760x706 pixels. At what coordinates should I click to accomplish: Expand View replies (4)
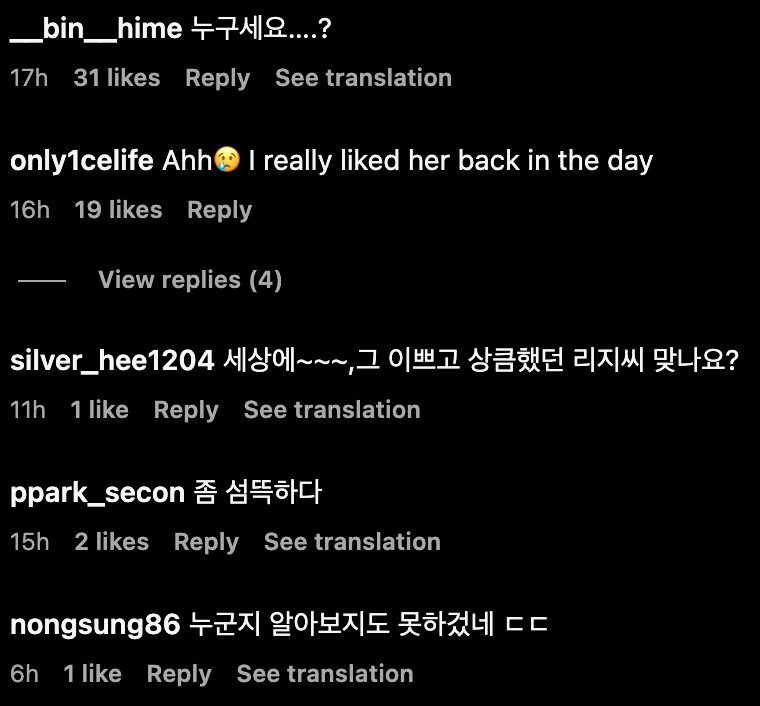[189, 280]
